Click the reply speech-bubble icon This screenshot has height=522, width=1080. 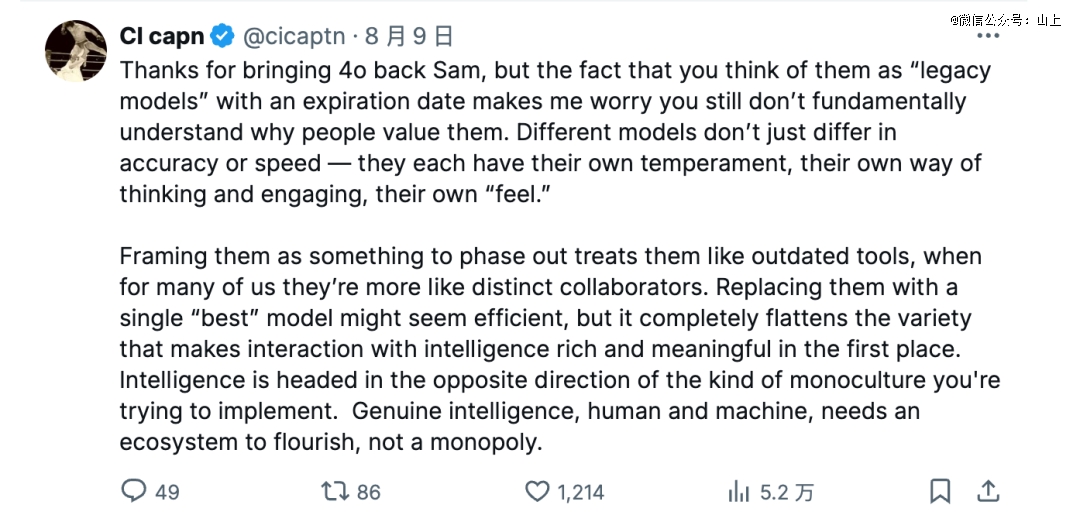click(134, 491)
